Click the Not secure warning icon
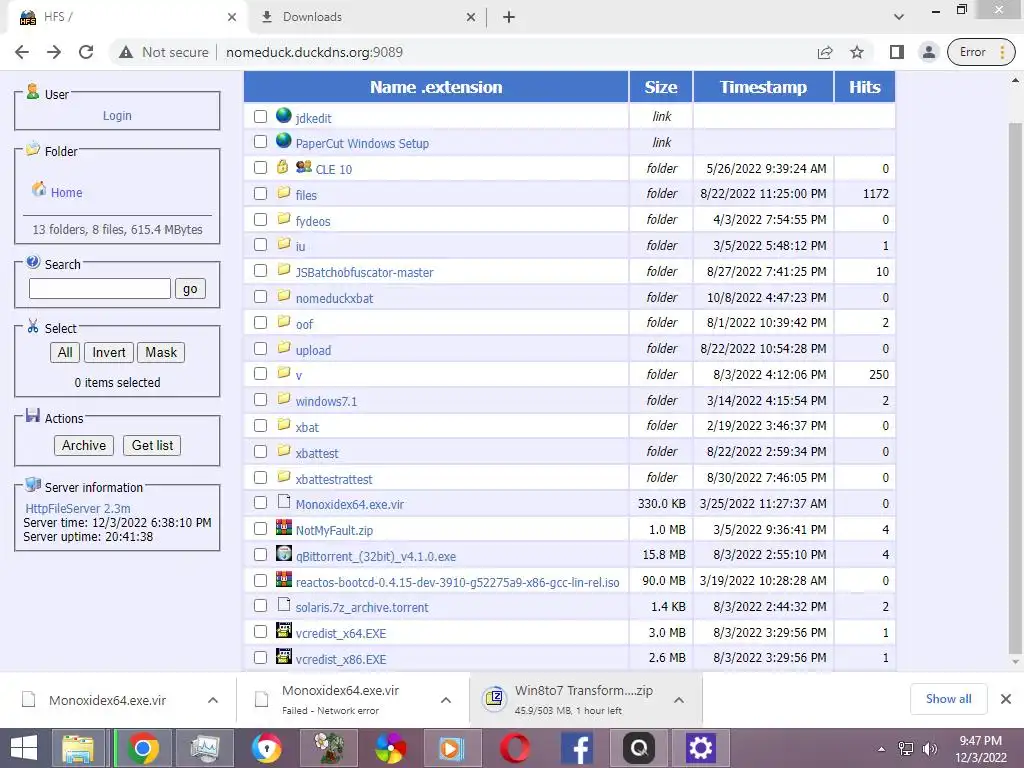1024x768 pixels. click(x=126, y=52)
